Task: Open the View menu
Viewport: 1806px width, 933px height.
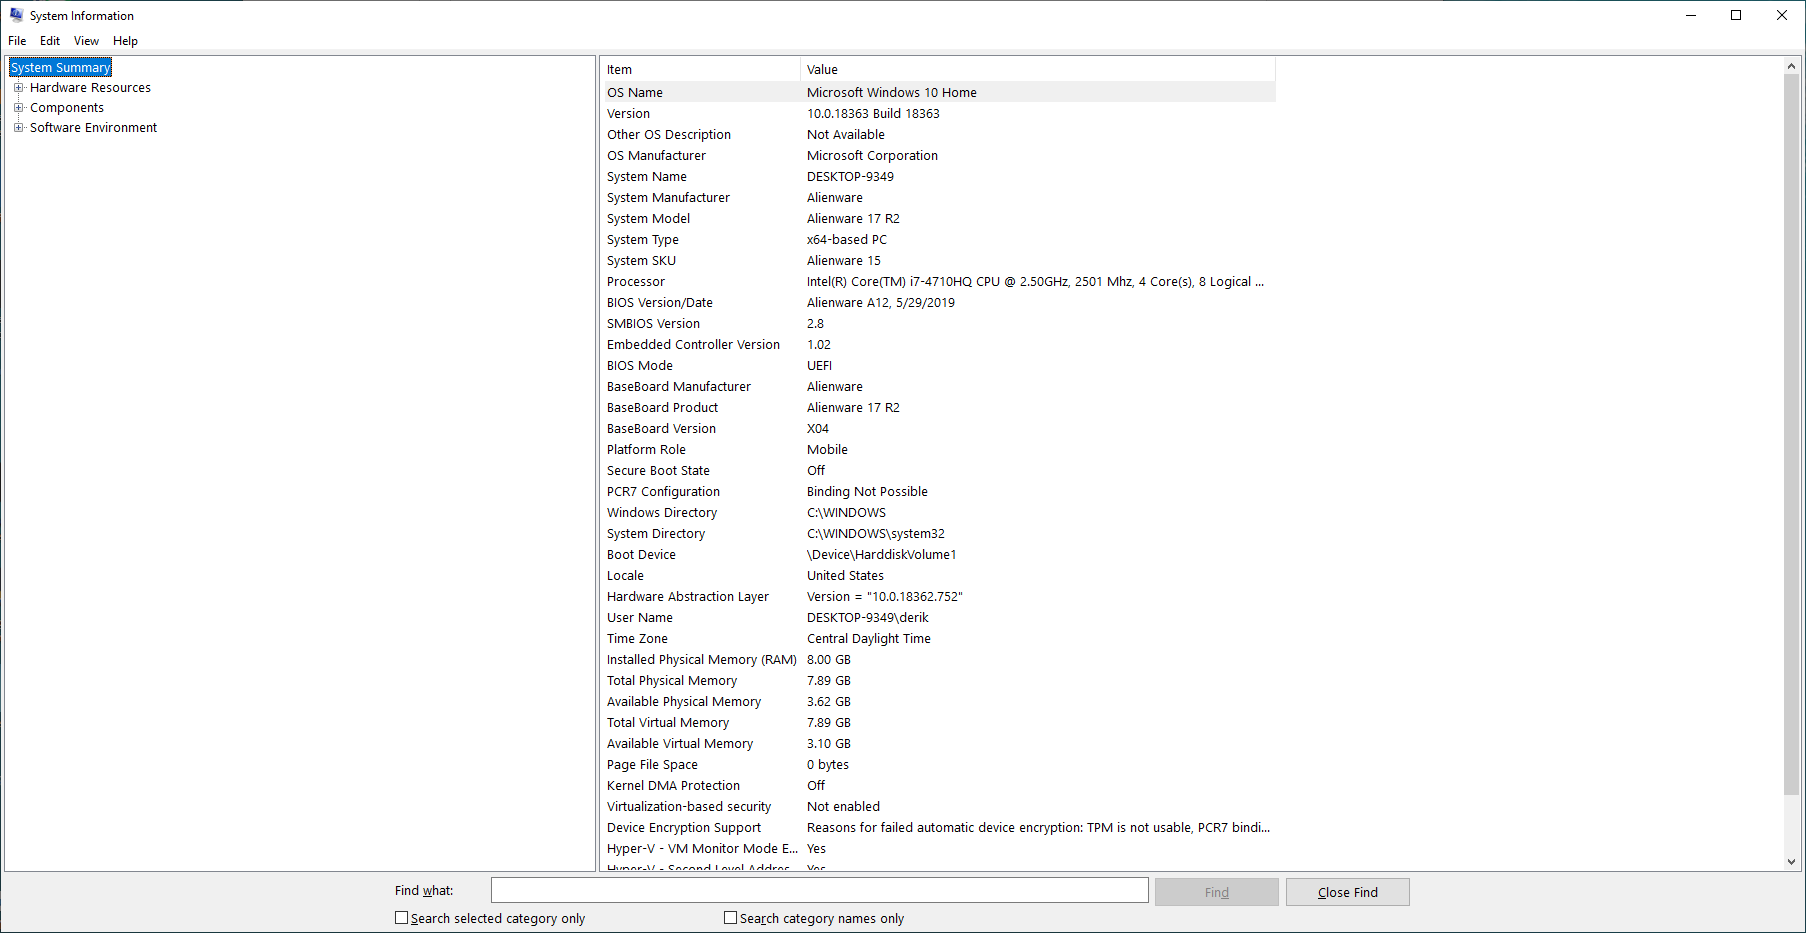Action: 86,41
